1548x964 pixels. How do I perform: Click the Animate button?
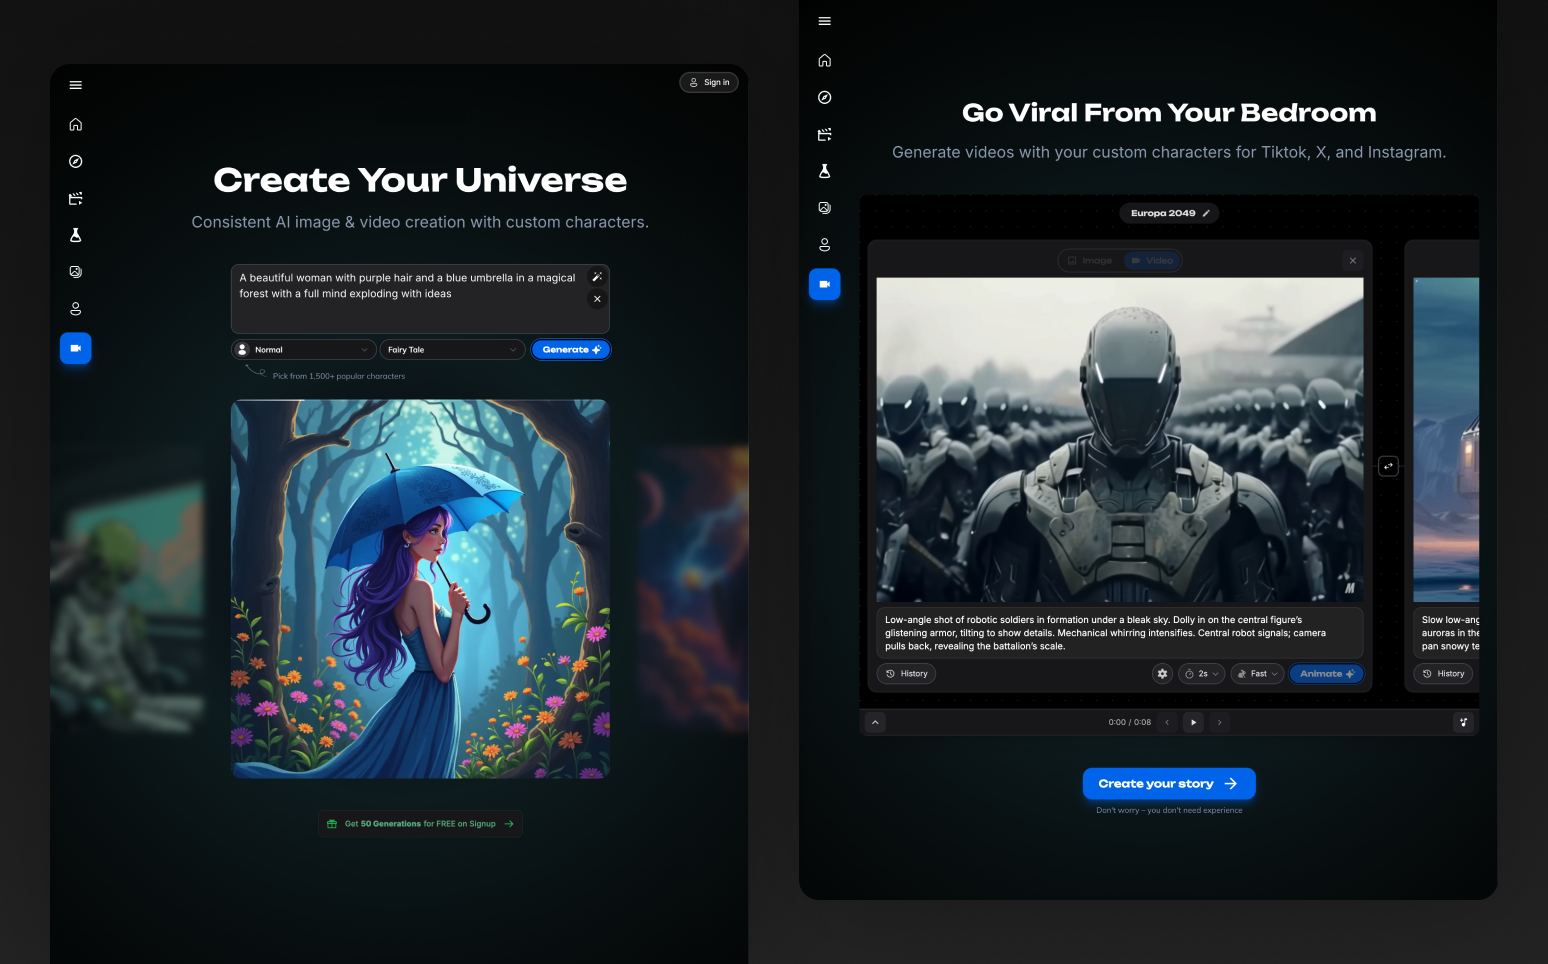[x=1326, y=673]
